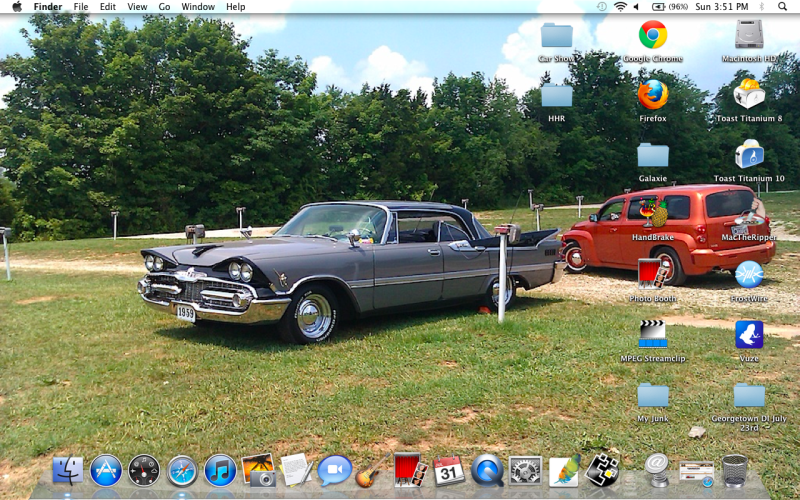Open the Finder menu
The width and height of the screenshot is (800, 500).
tap(48, 7)
